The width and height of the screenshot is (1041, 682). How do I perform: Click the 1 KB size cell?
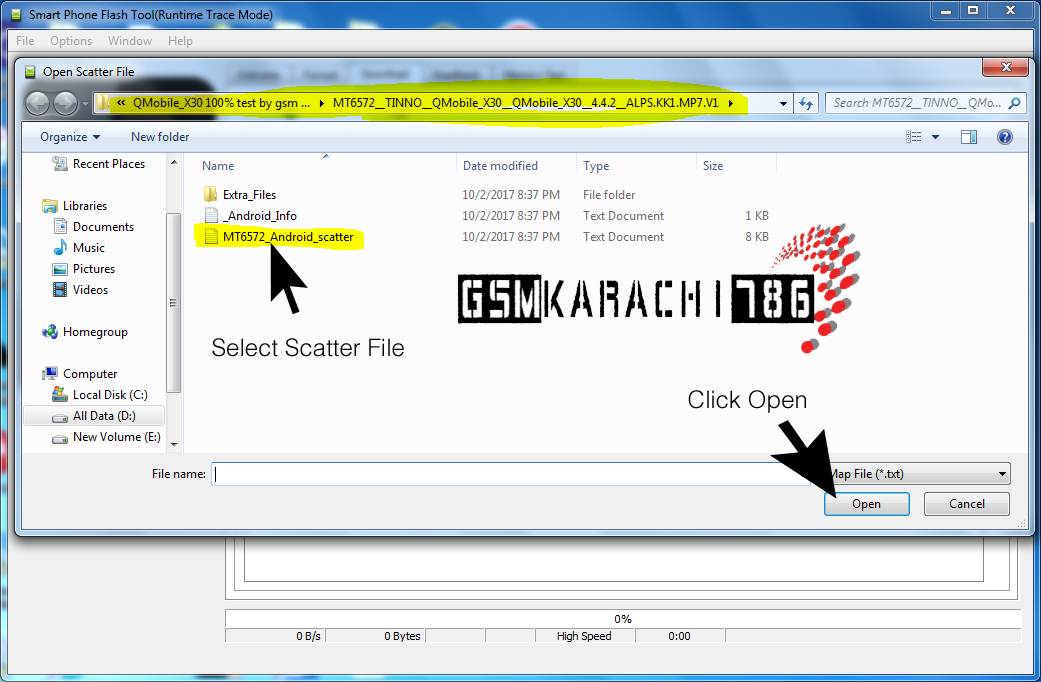tap(756, 216)
